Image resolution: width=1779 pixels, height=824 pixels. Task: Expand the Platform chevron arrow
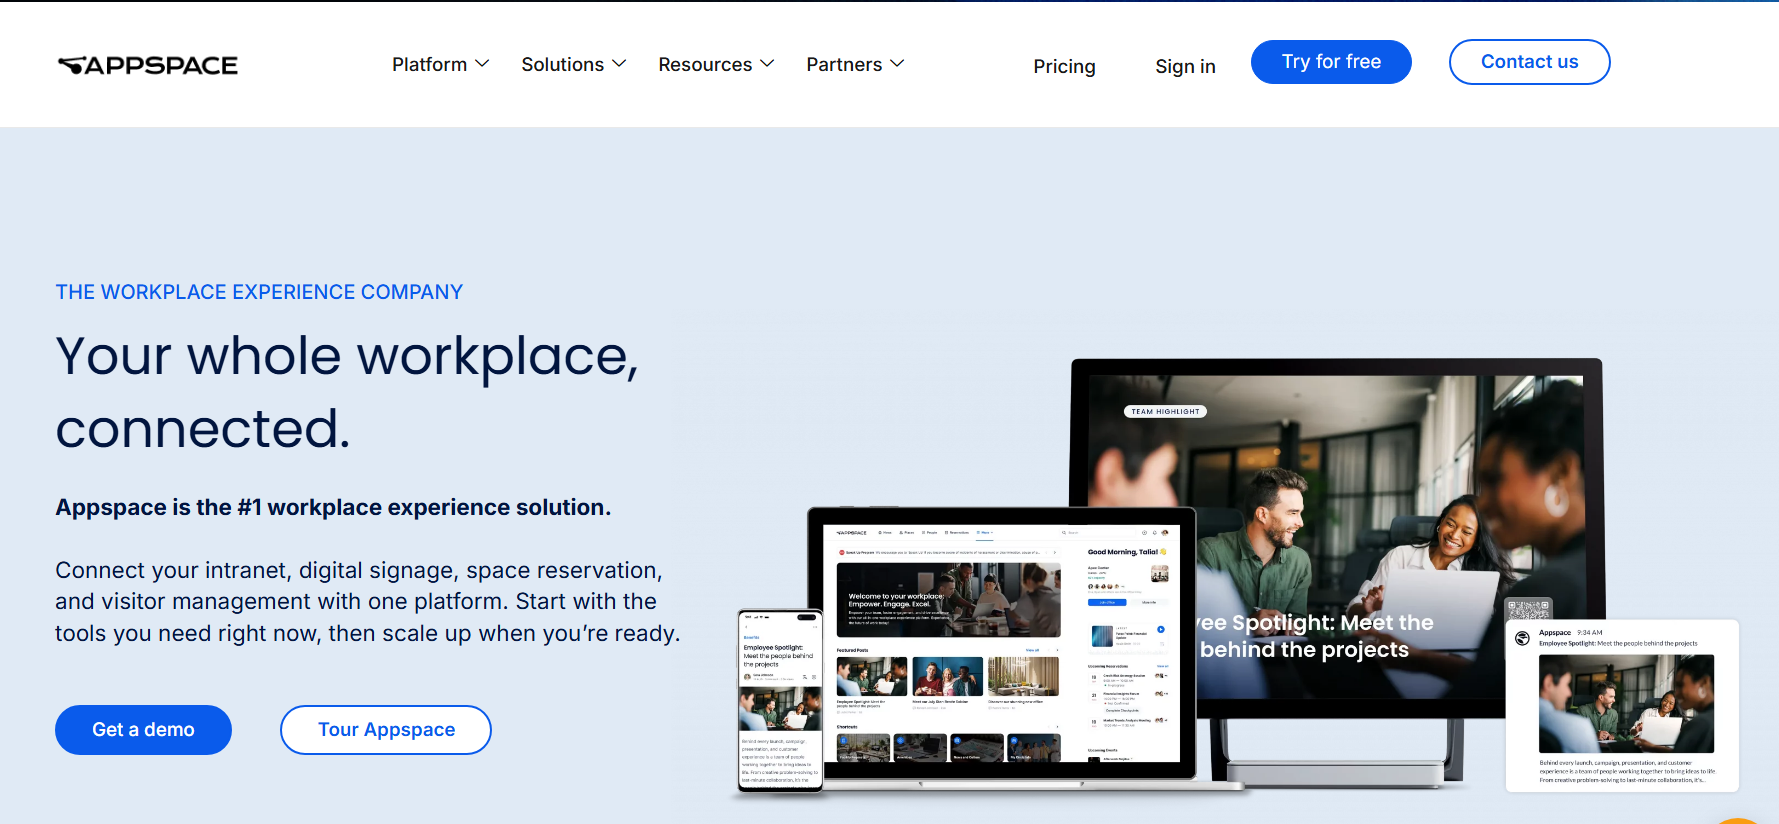482,63
